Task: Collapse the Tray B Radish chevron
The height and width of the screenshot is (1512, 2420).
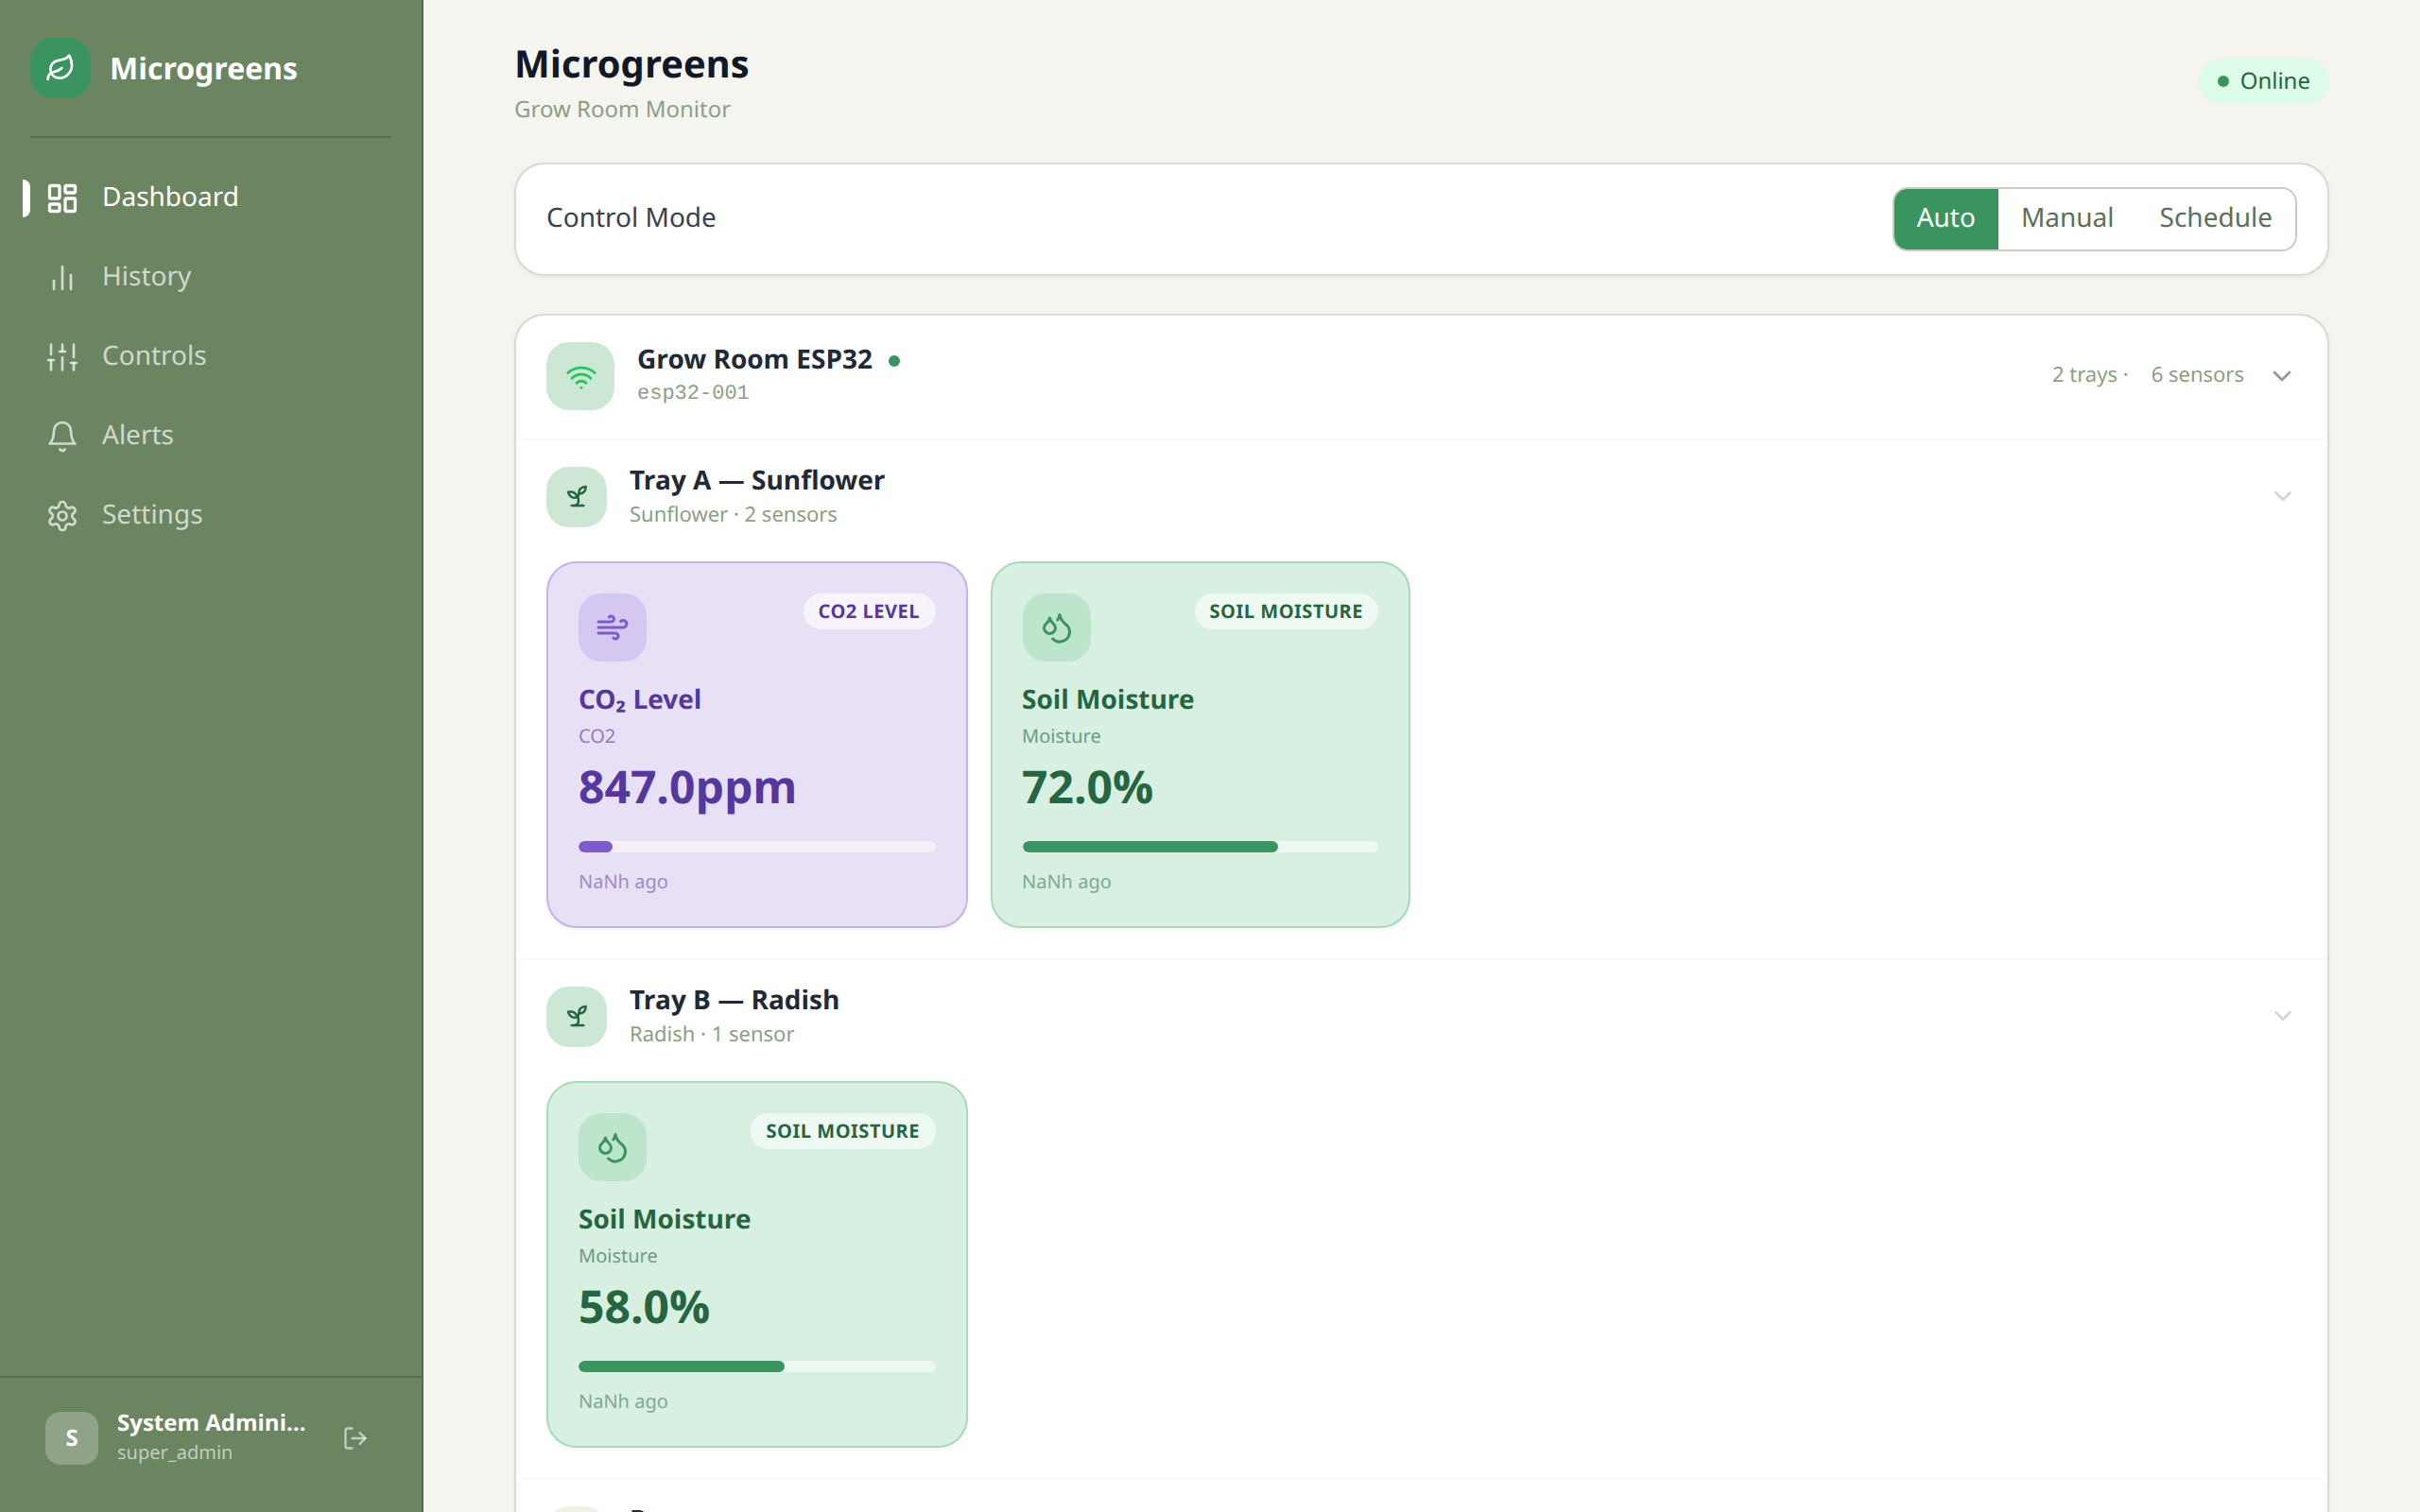Action: [x=2282, y=1016]
